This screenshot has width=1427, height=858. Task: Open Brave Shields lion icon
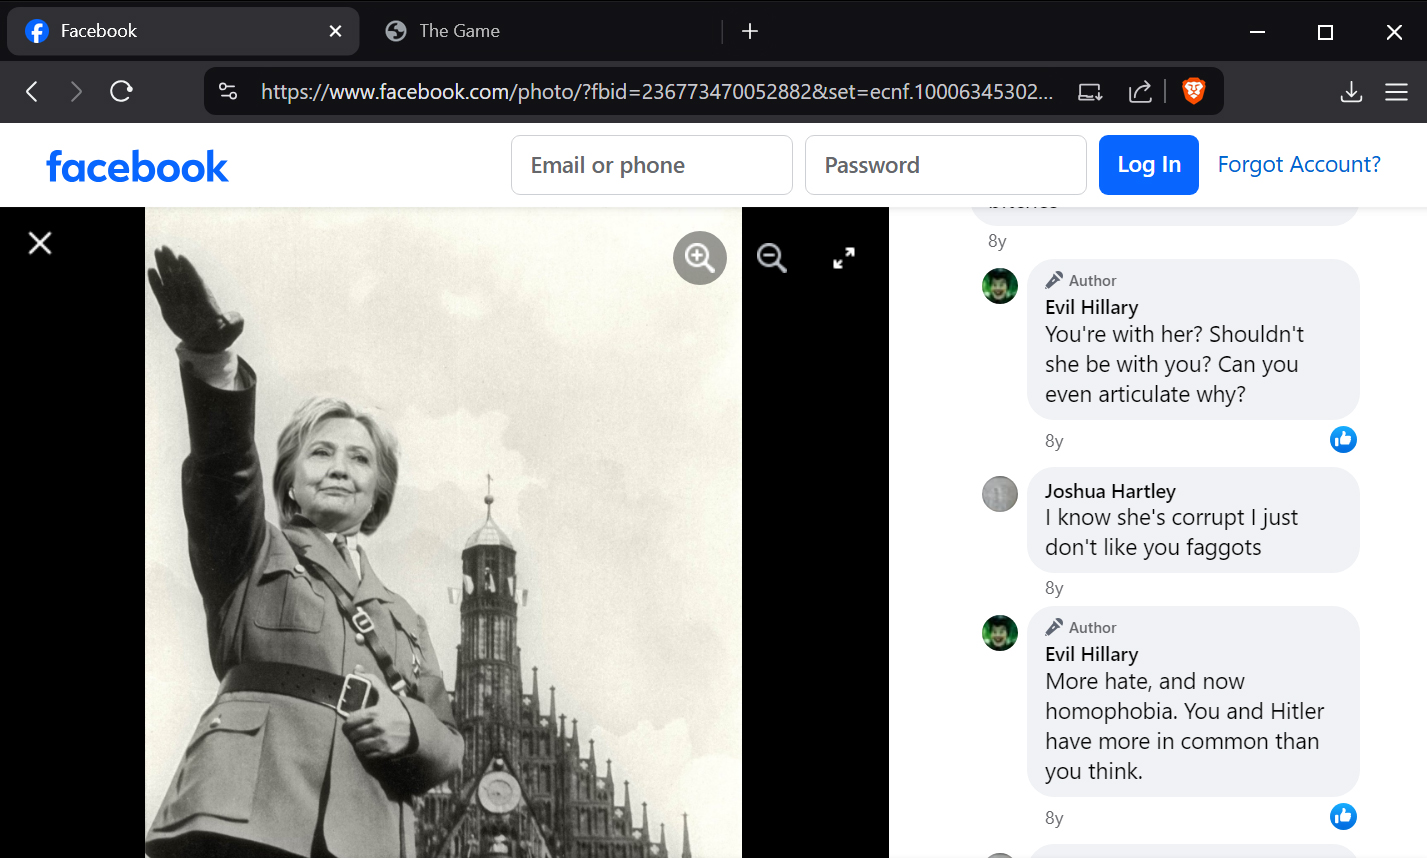point(1193,91)
